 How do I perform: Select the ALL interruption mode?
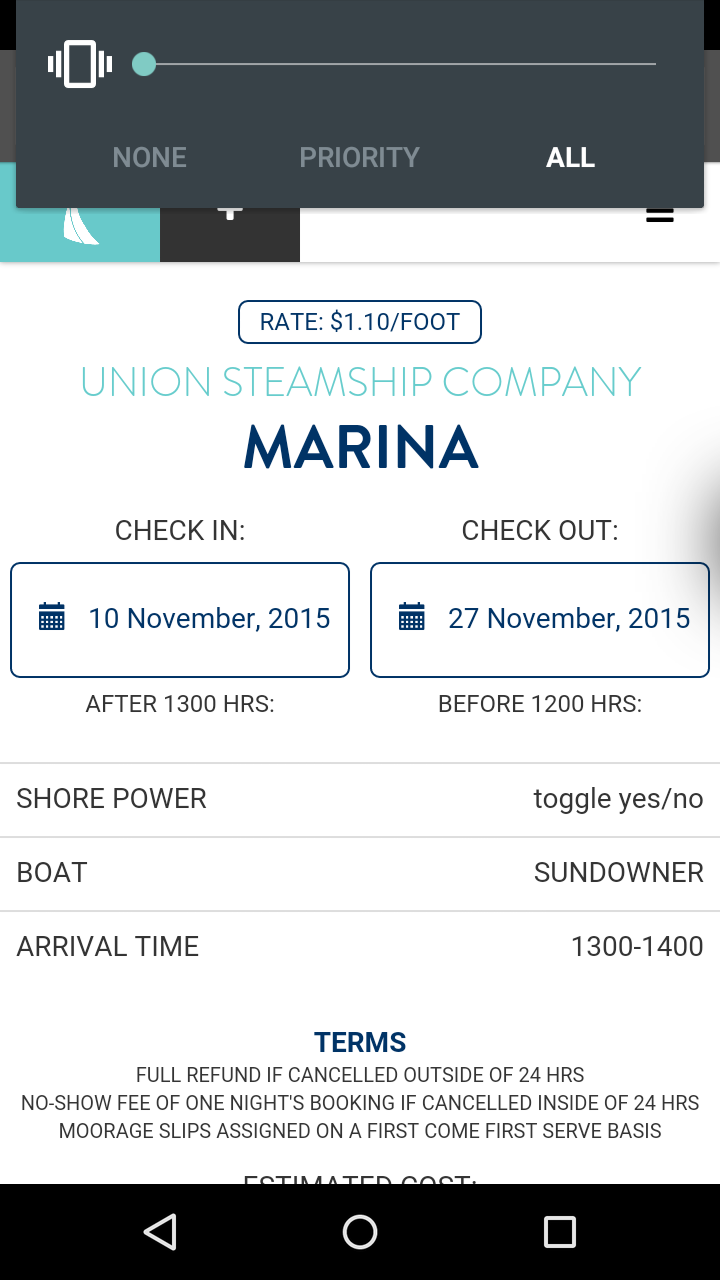(570, 157)
